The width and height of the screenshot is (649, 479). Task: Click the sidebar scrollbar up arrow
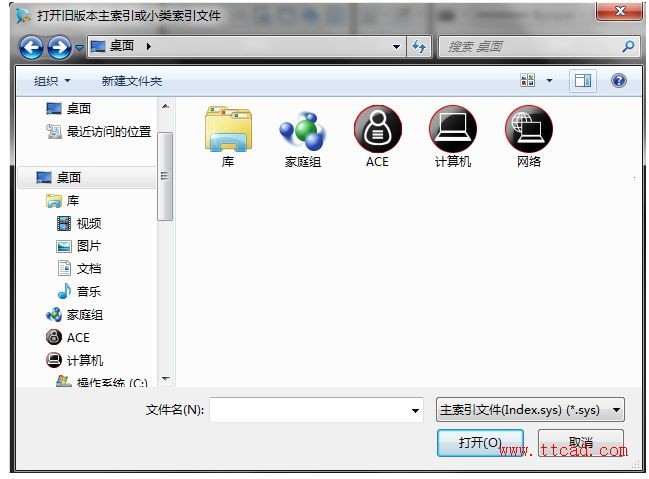point(166,106)
